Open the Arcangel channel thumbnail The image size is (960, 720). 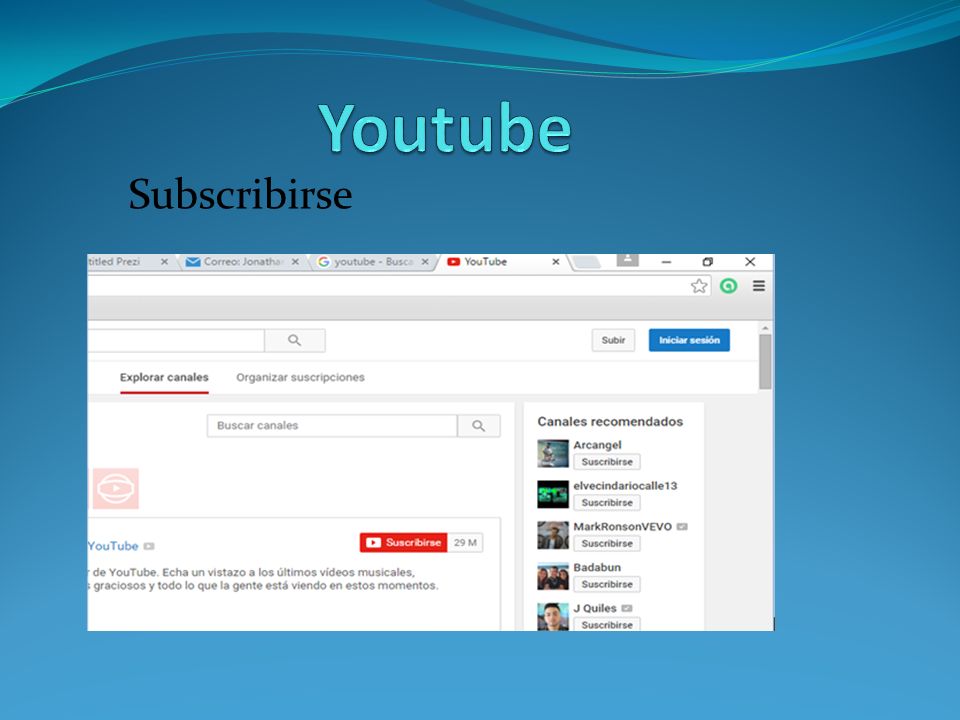(x=553, y=454)
